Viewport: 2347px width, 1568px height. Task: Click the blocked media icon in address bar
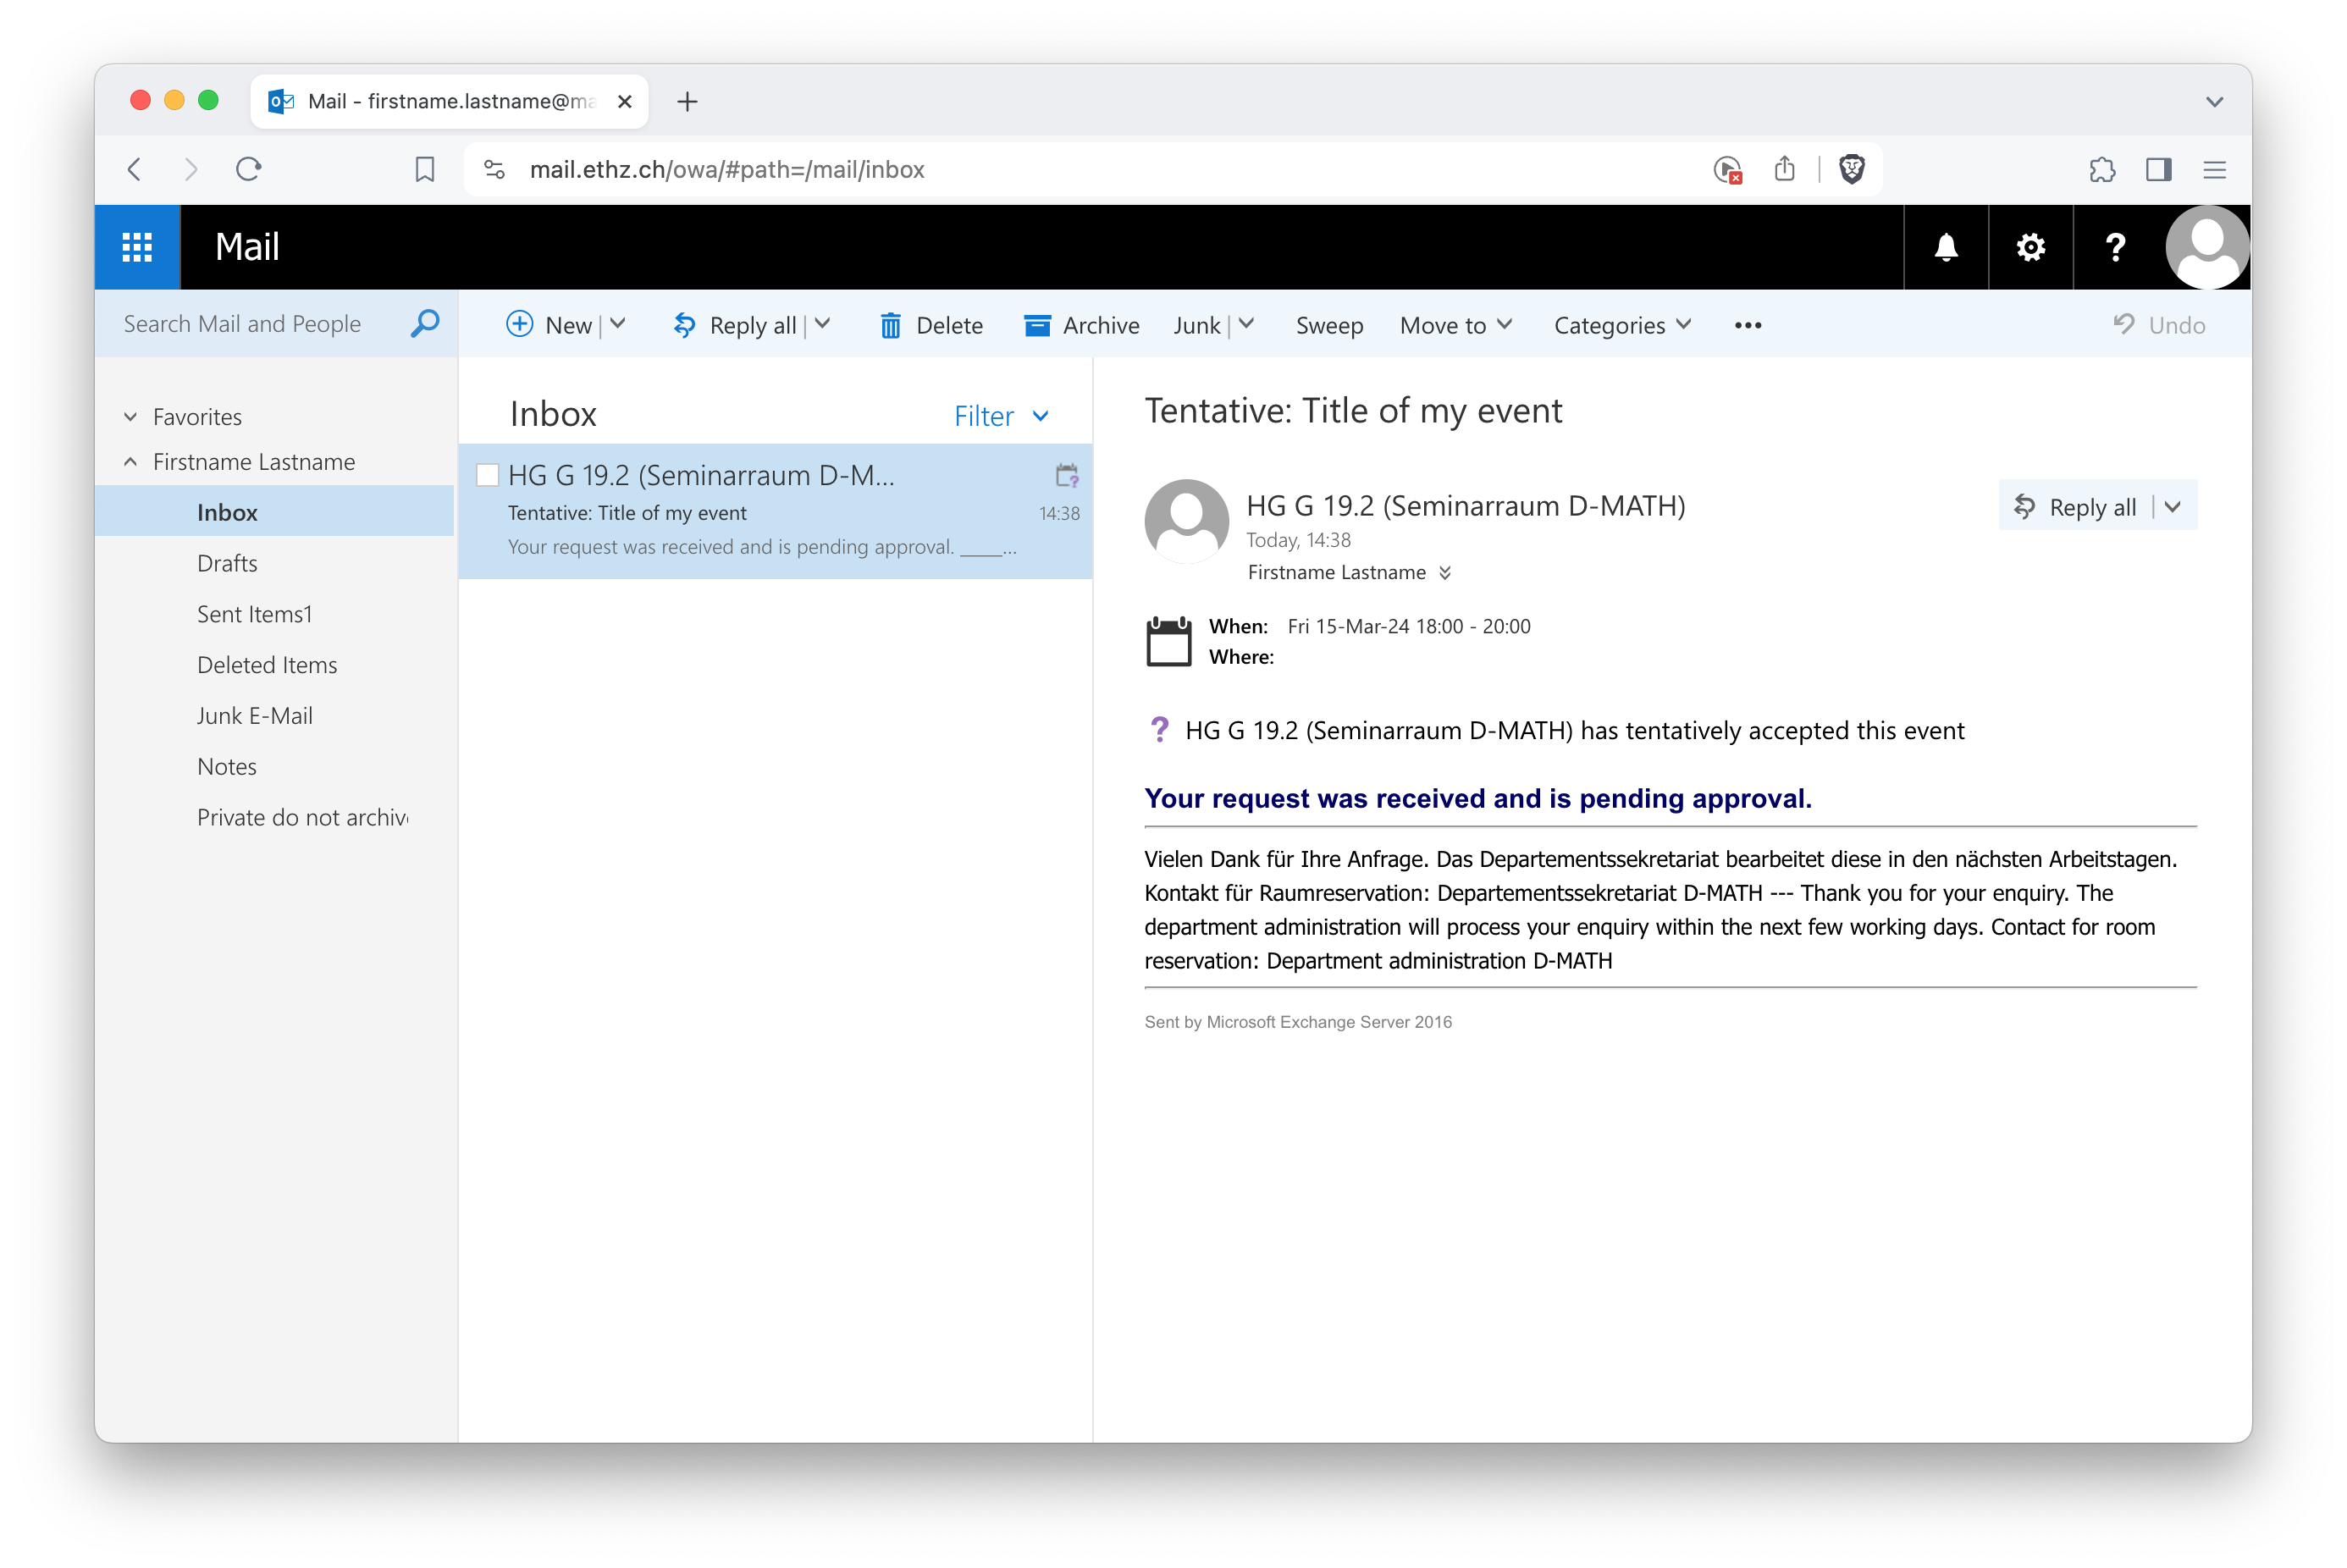click(1727, 169)
